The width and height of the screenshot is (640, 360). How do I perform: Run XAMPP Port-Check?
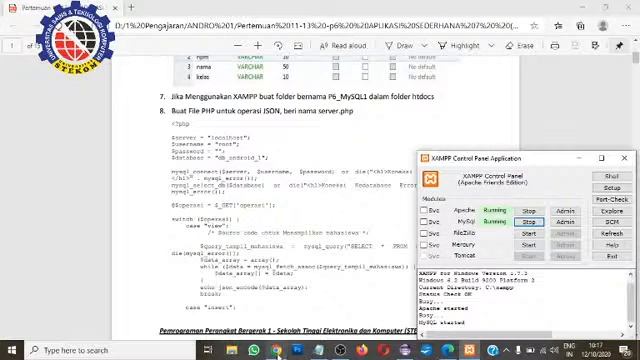tap(612, 199)
